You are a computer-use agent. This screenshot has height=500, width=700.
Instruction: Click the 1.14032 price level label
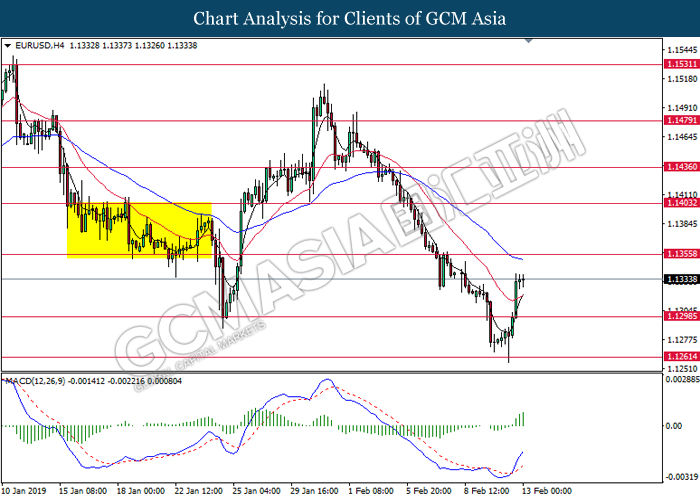pyautogui.click(x=682, y=203)
